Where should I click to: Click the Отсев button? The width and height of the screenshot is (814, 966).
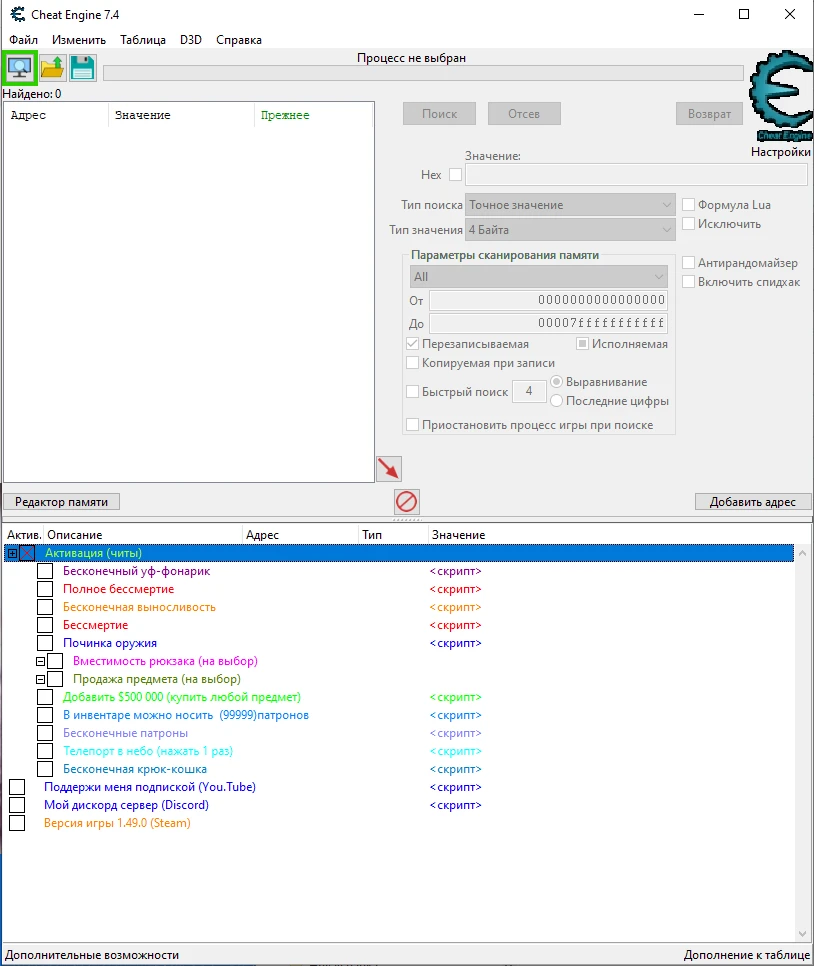[524, 114]
